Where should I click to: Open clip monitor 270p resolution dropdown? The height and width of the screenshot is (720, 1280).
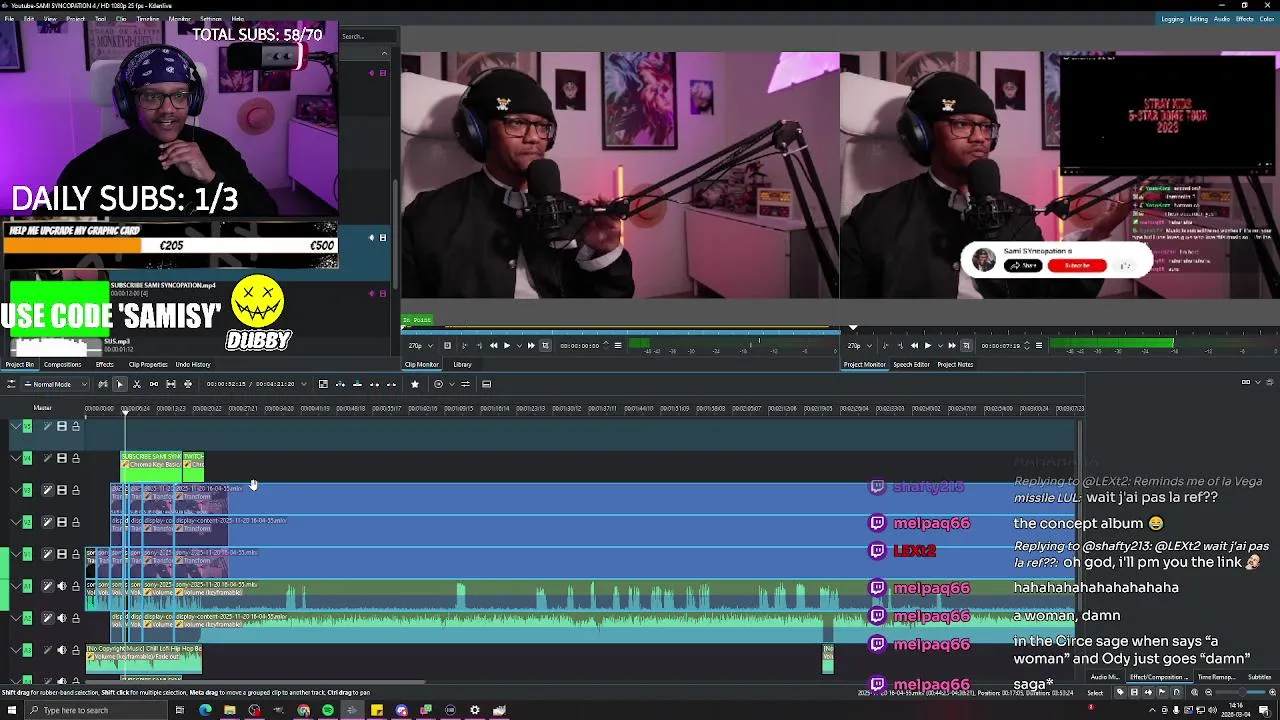[x=420, y=346]
